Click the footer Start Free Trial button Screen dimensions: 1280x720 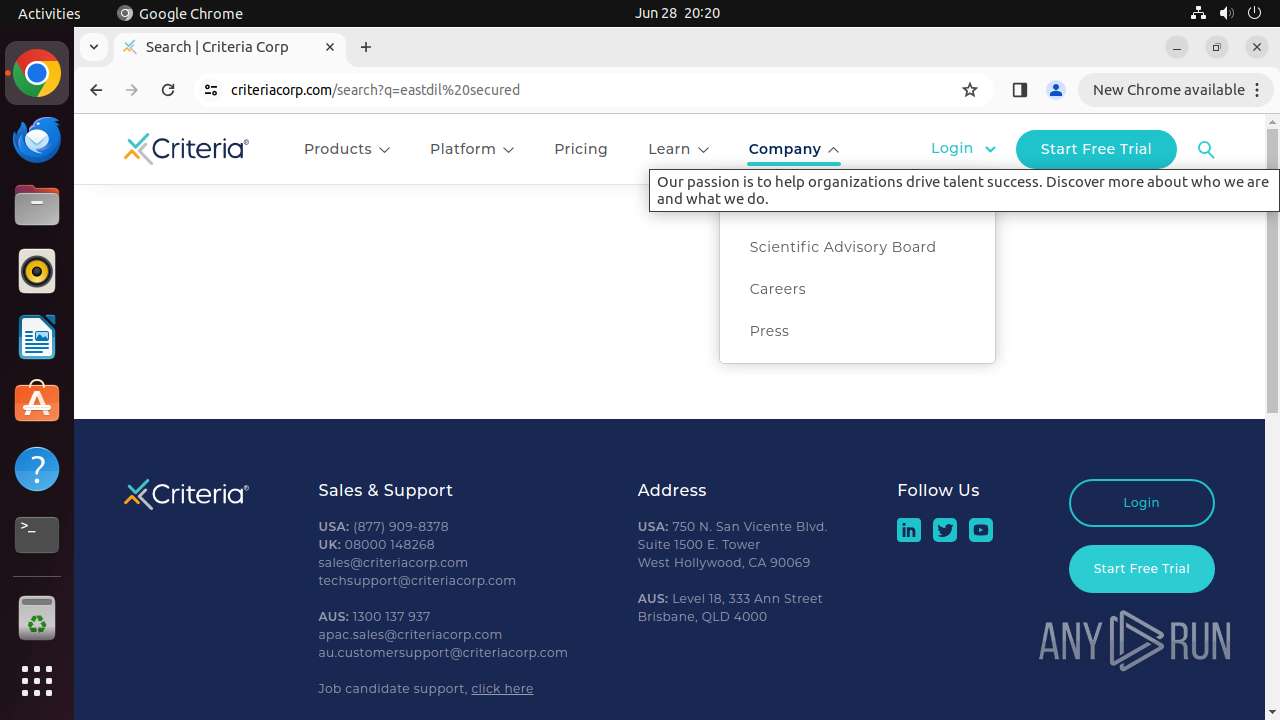pos(1141,569)
